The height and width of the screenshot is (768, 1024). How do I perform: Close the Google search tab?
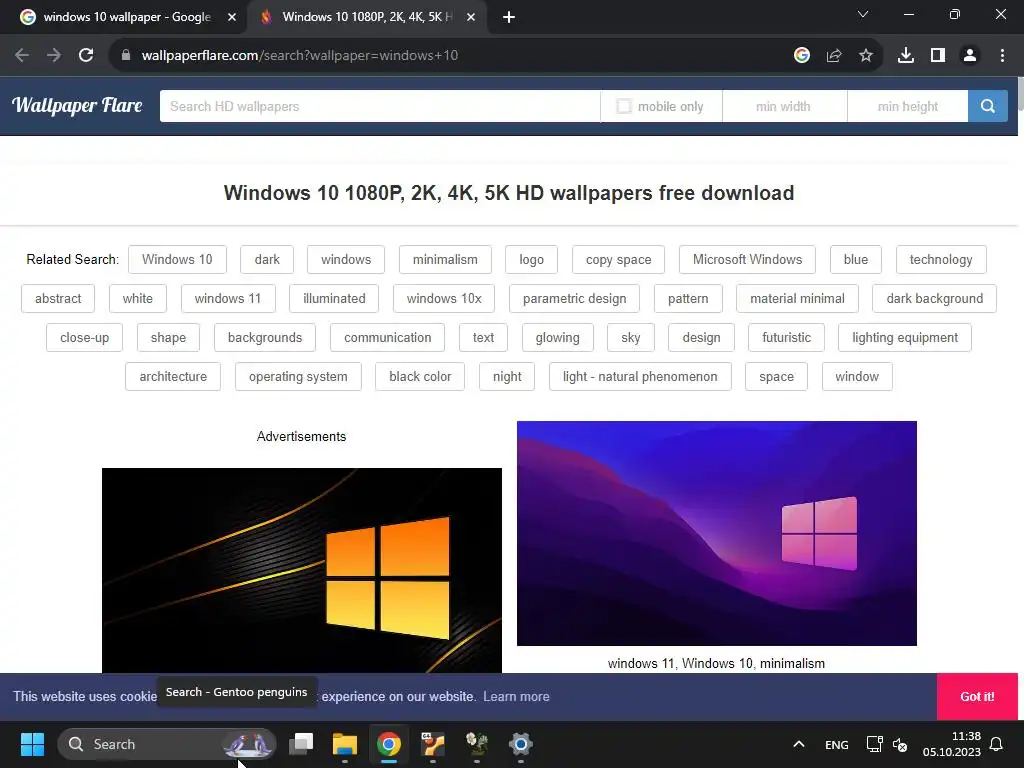232,17
